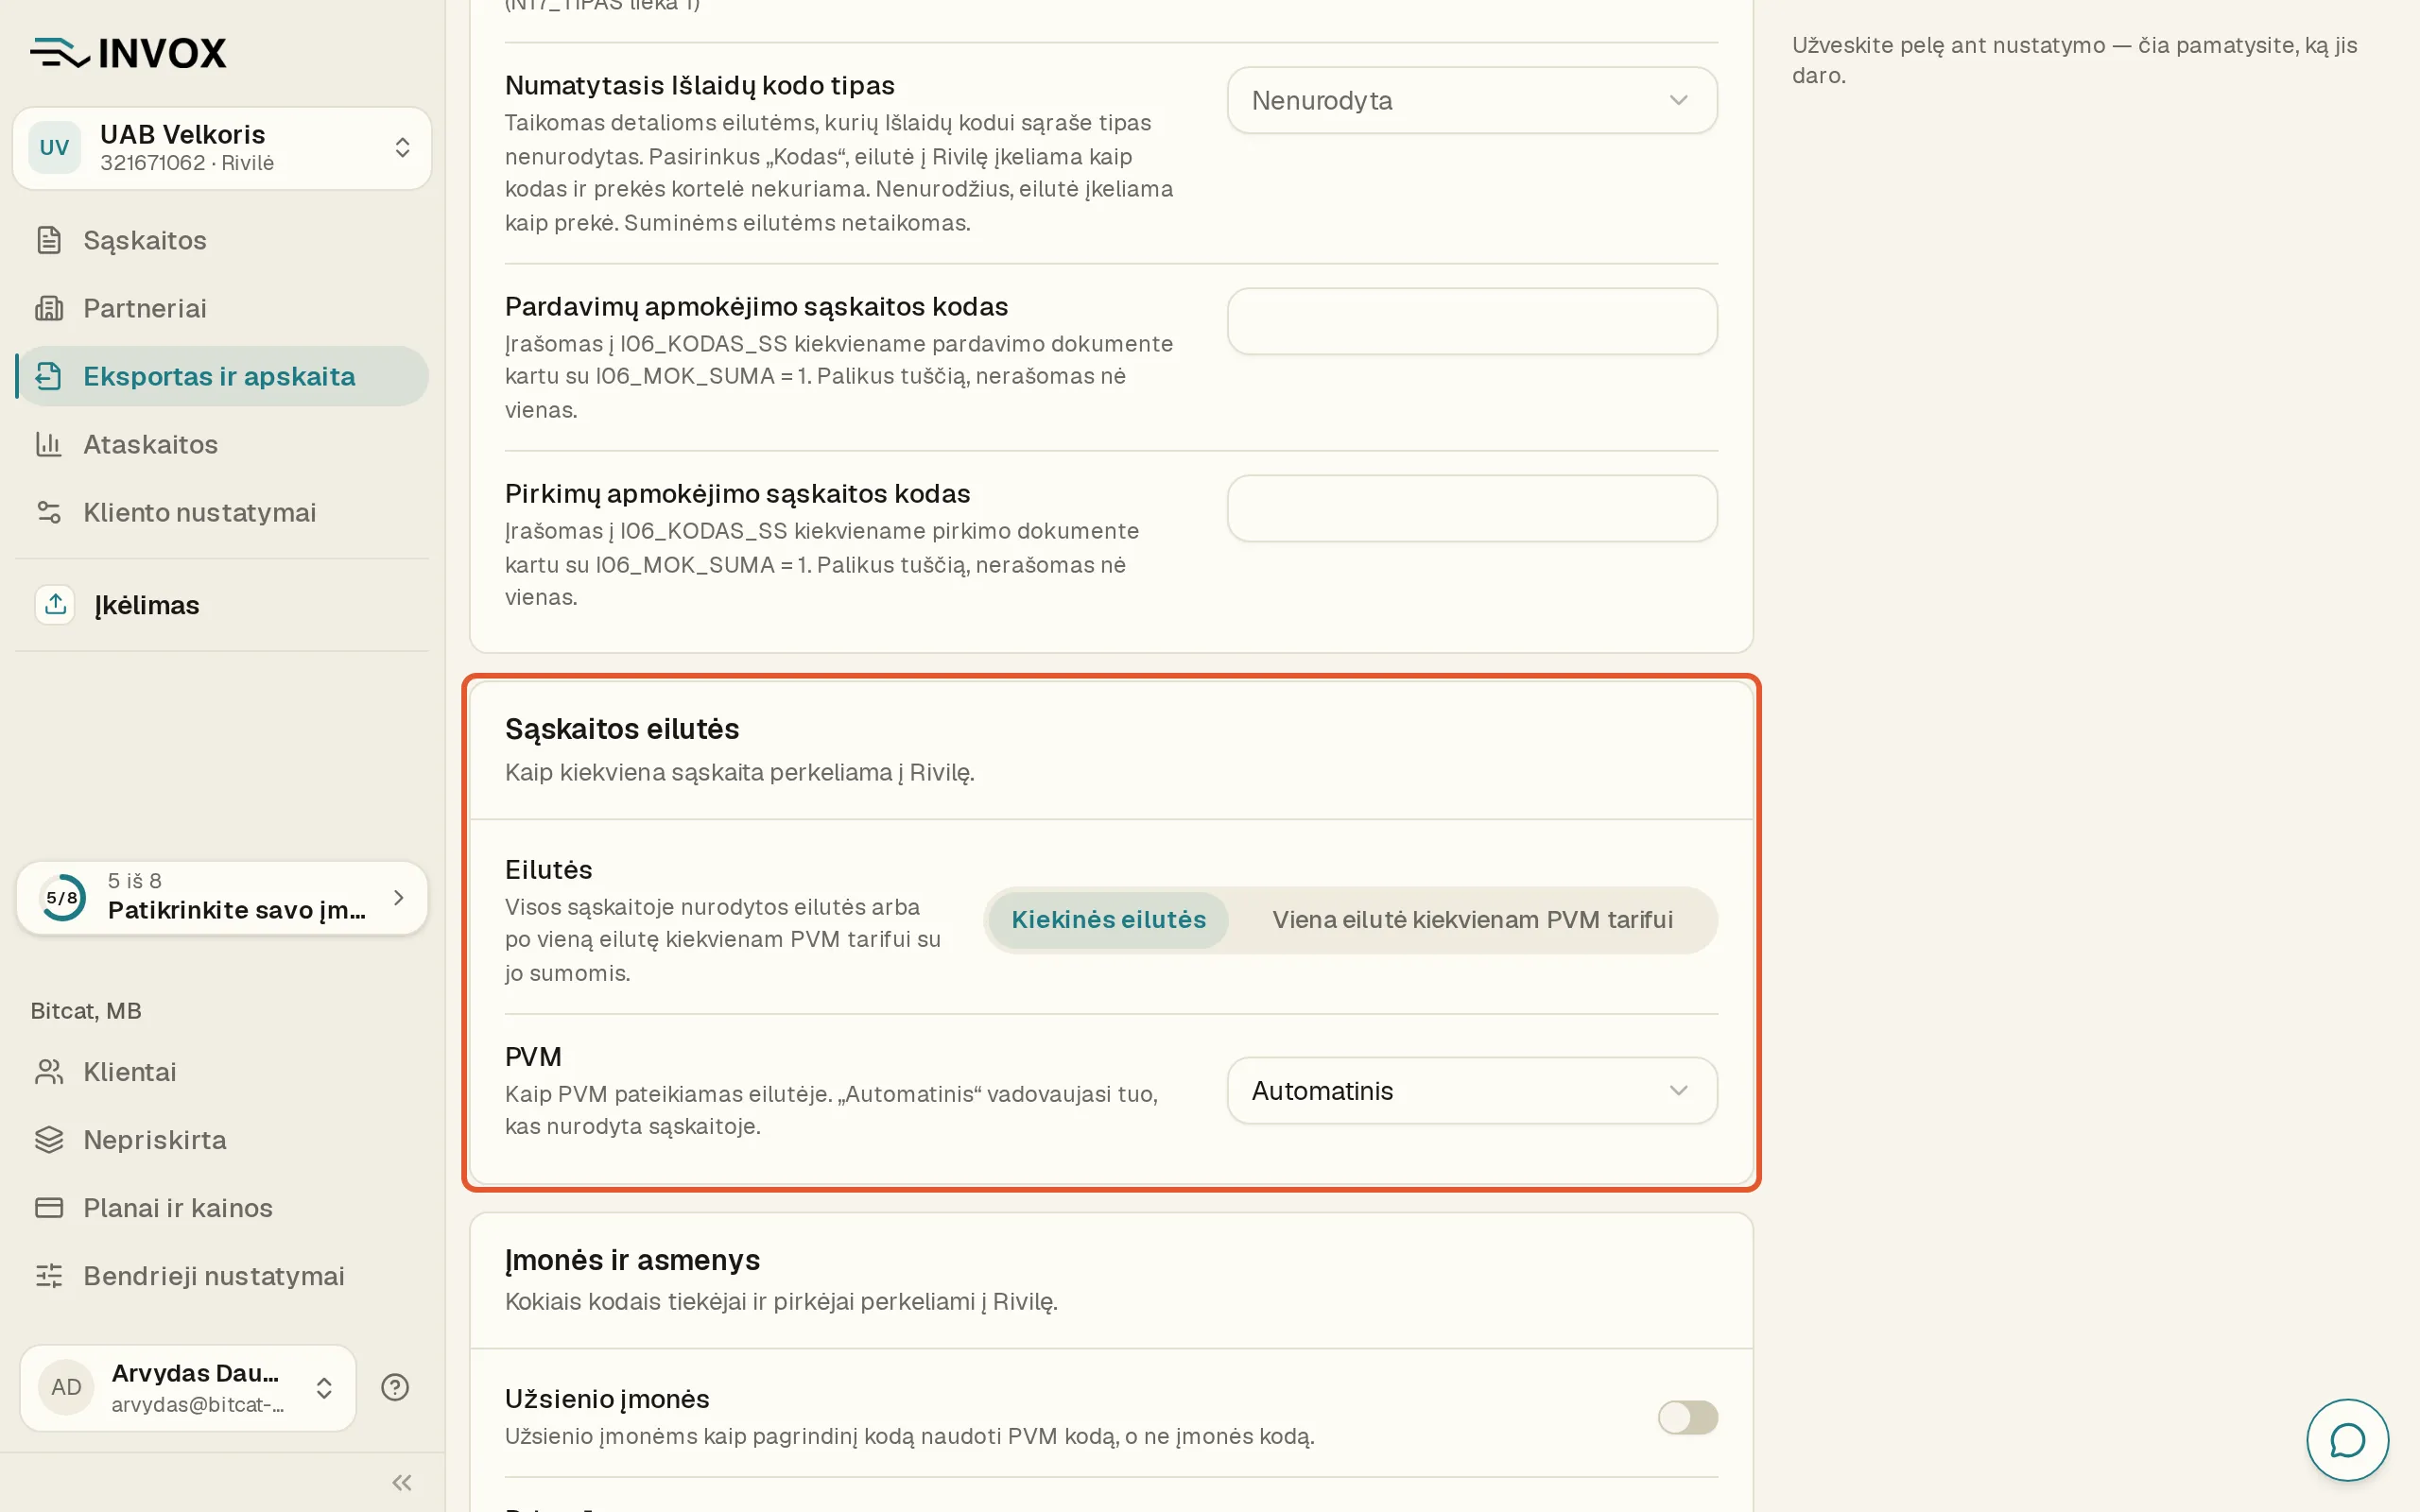This screenshot has height=1512, width=2420.
Task: Click the Įkėlimas upload icon
Action: point(55,604)
